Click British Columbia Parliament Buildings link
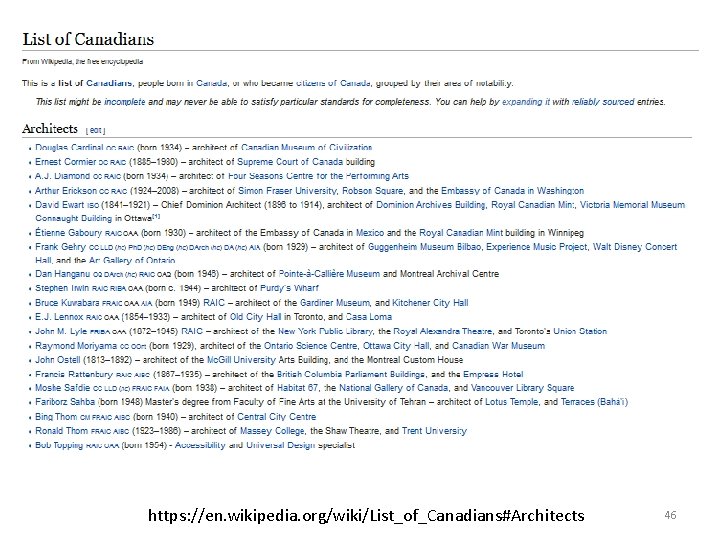 pyautogui.click(x=351, y=374)
